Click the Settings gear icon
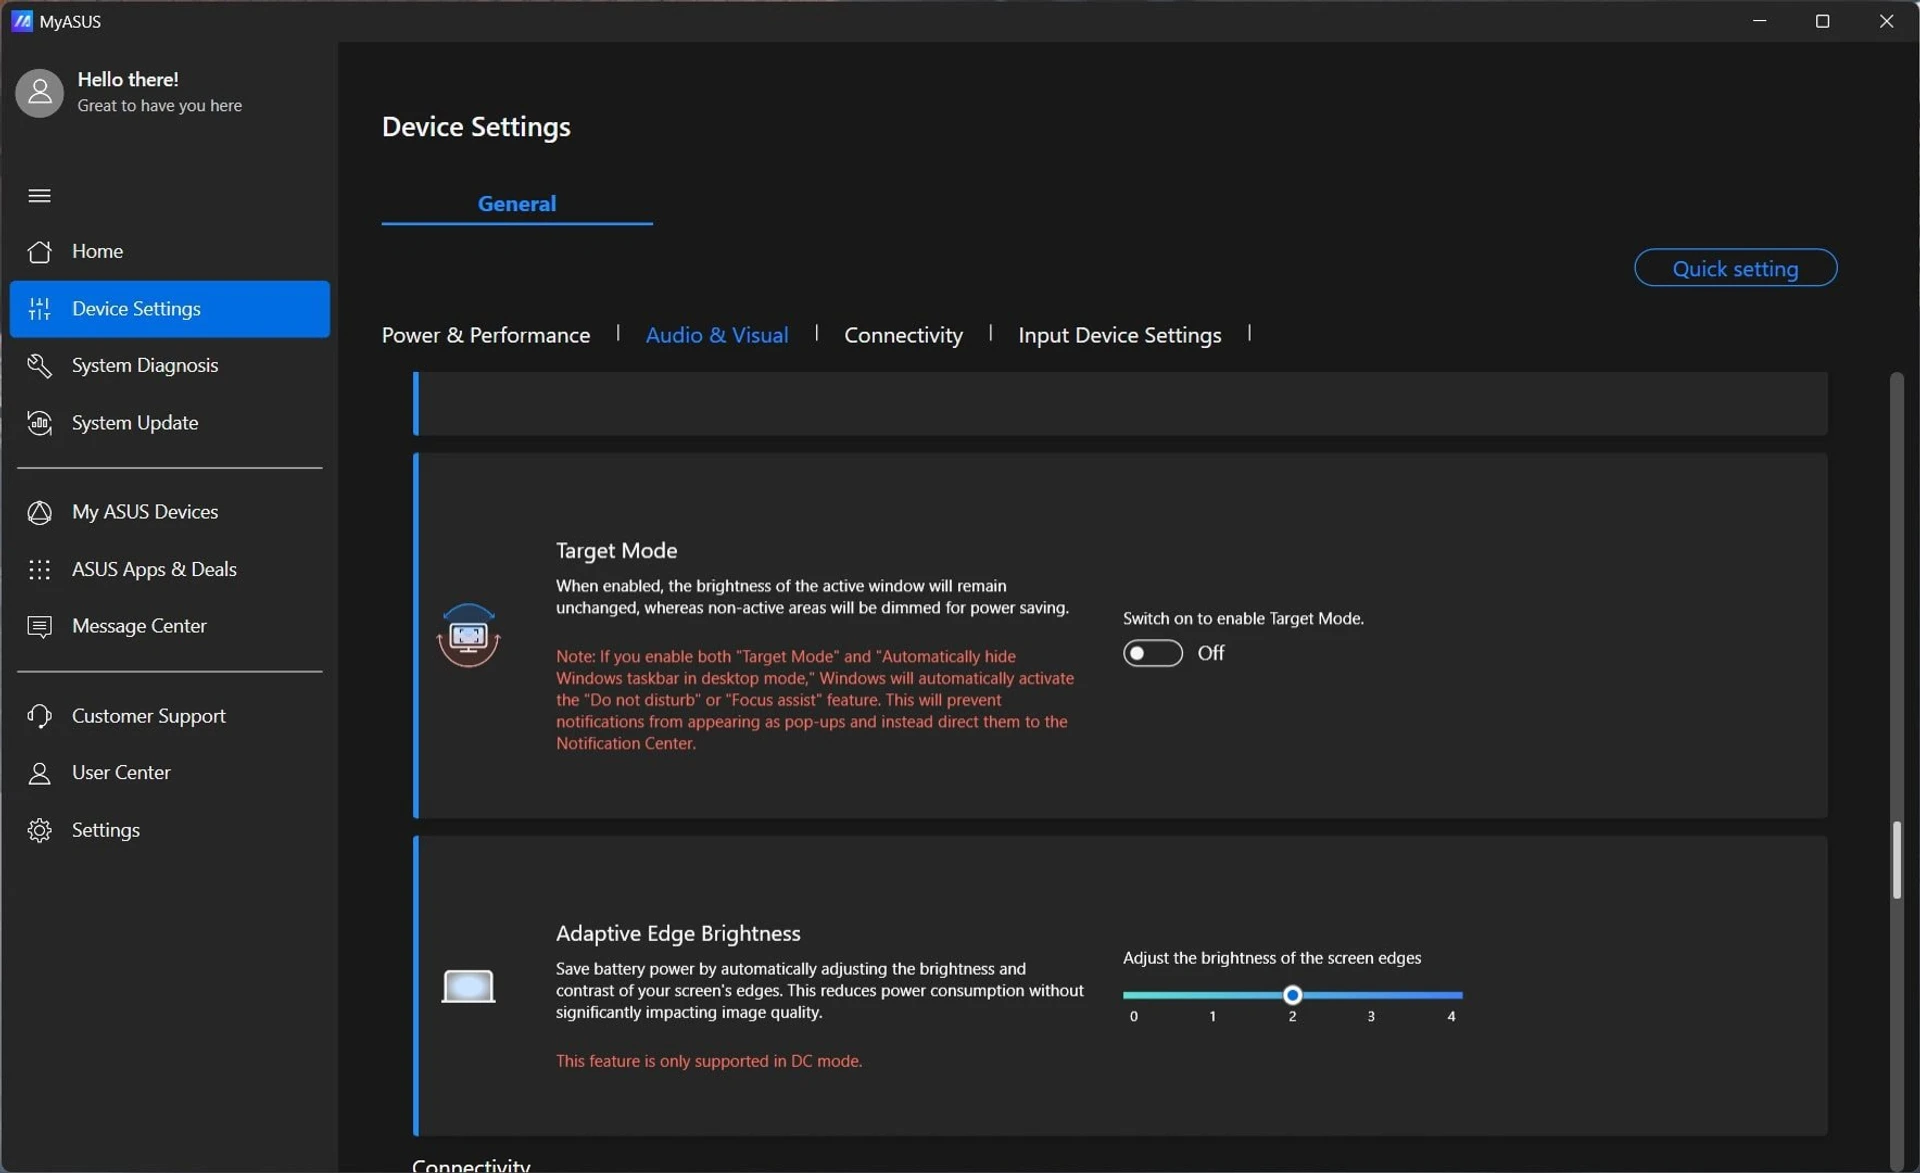Screen dimensions: 1920x1173 coord(39,830)
